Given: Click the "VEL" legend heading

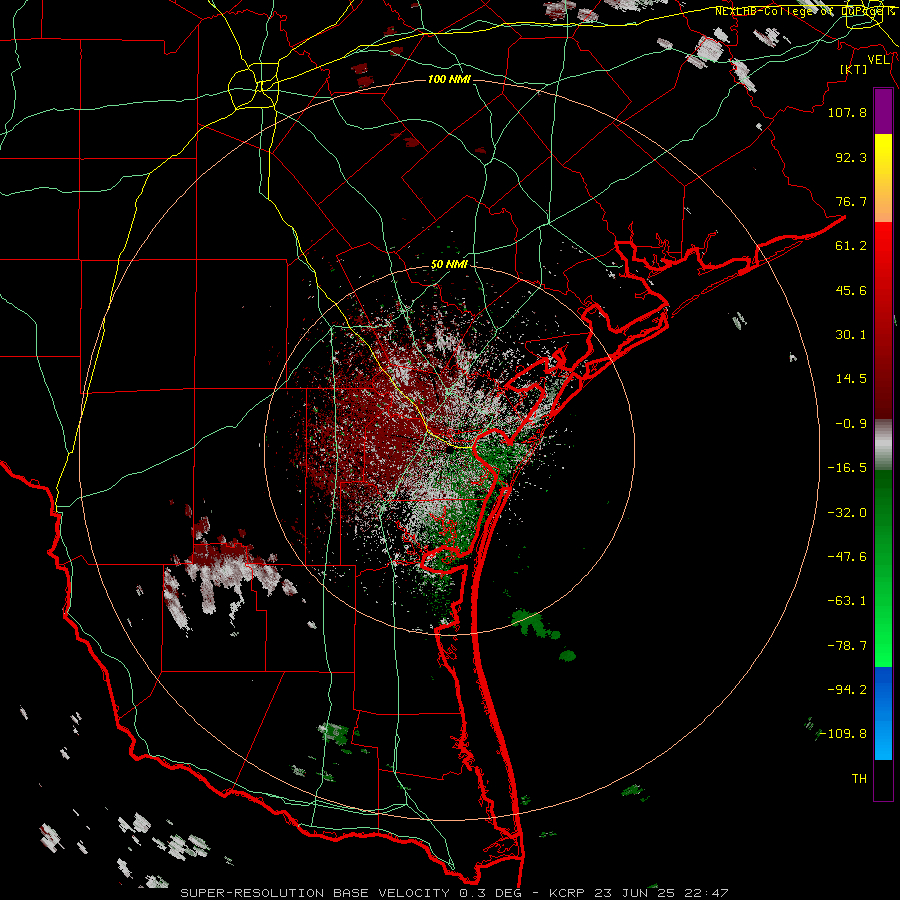Looking at the screenshot, I should (x=878, y=60).
